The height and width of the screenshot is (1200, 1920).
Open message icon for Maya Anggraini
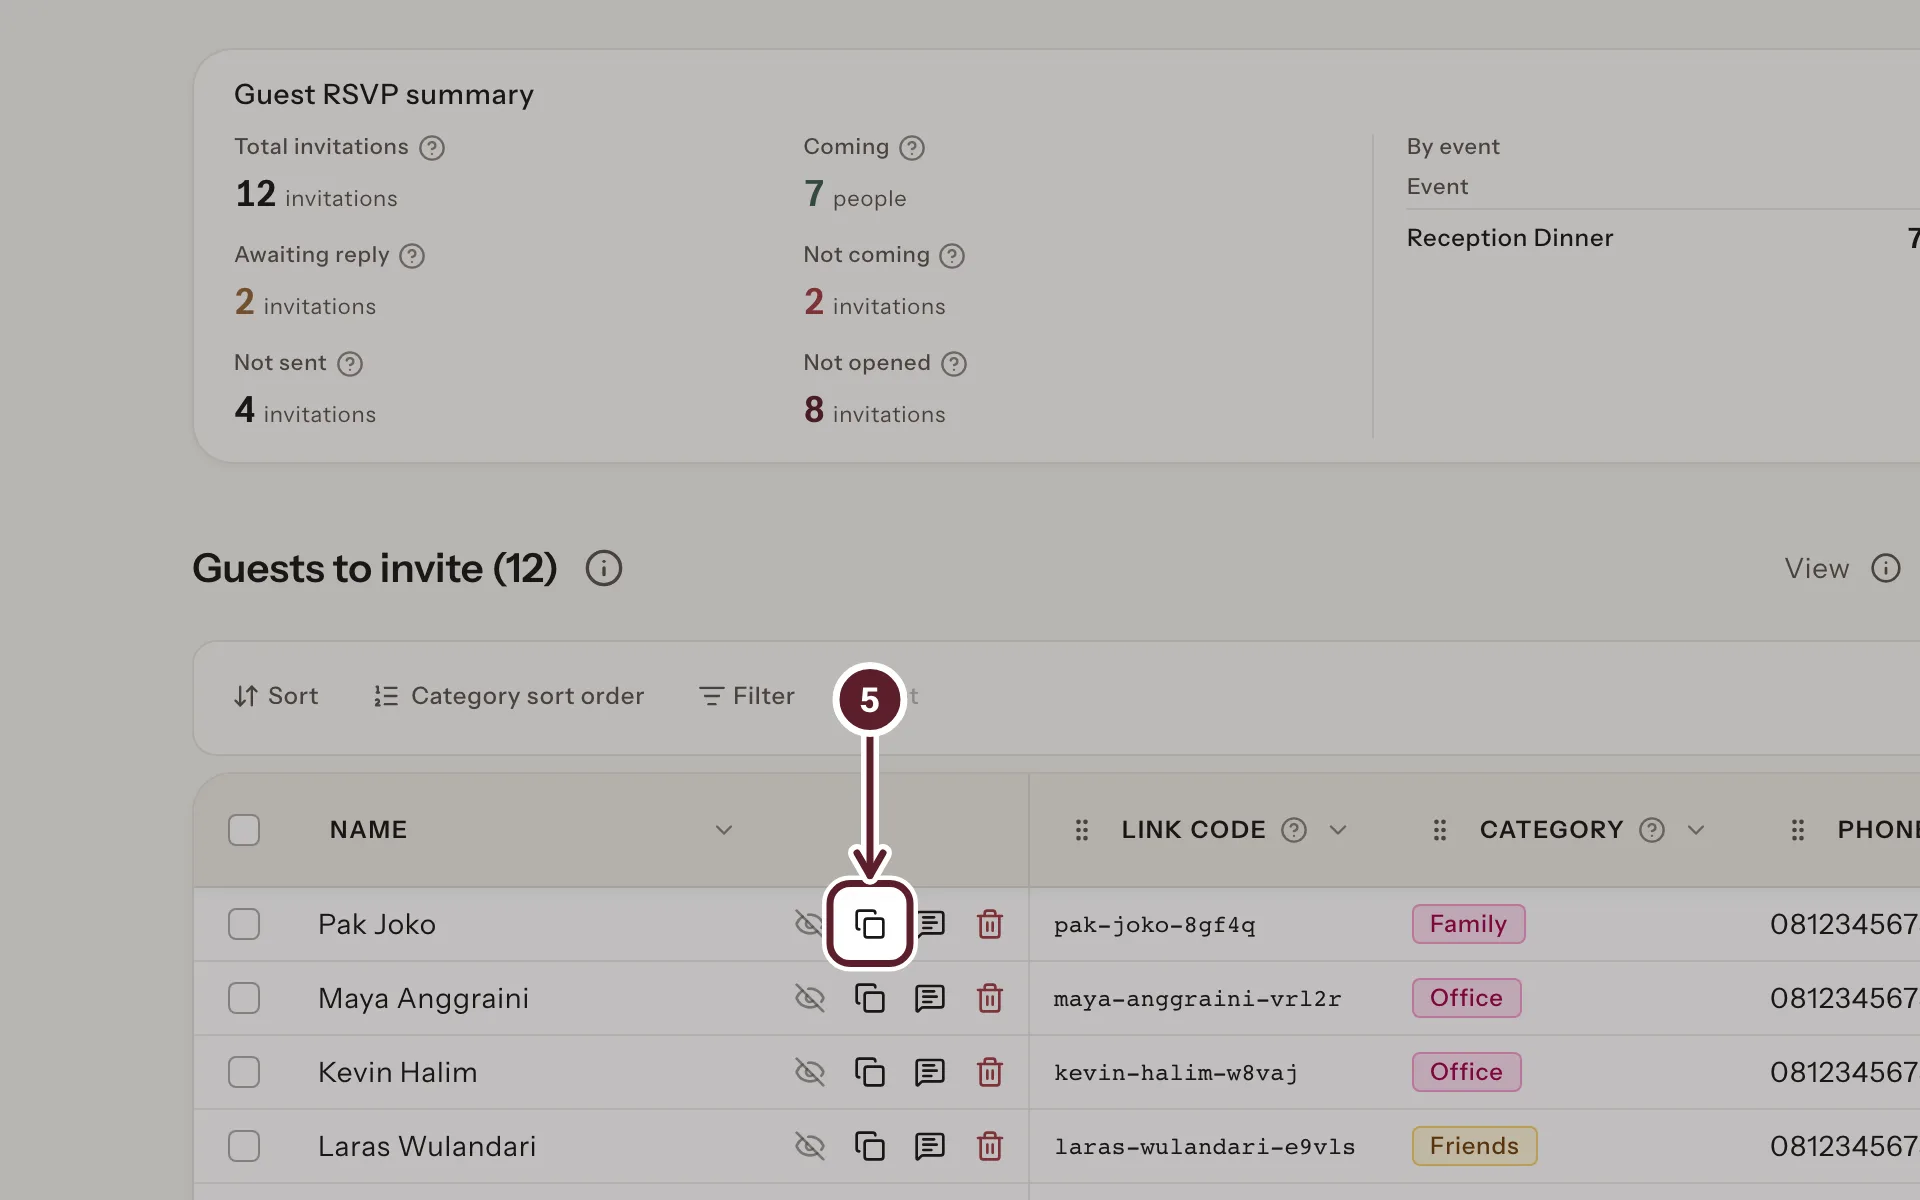(x=930, y=998)
